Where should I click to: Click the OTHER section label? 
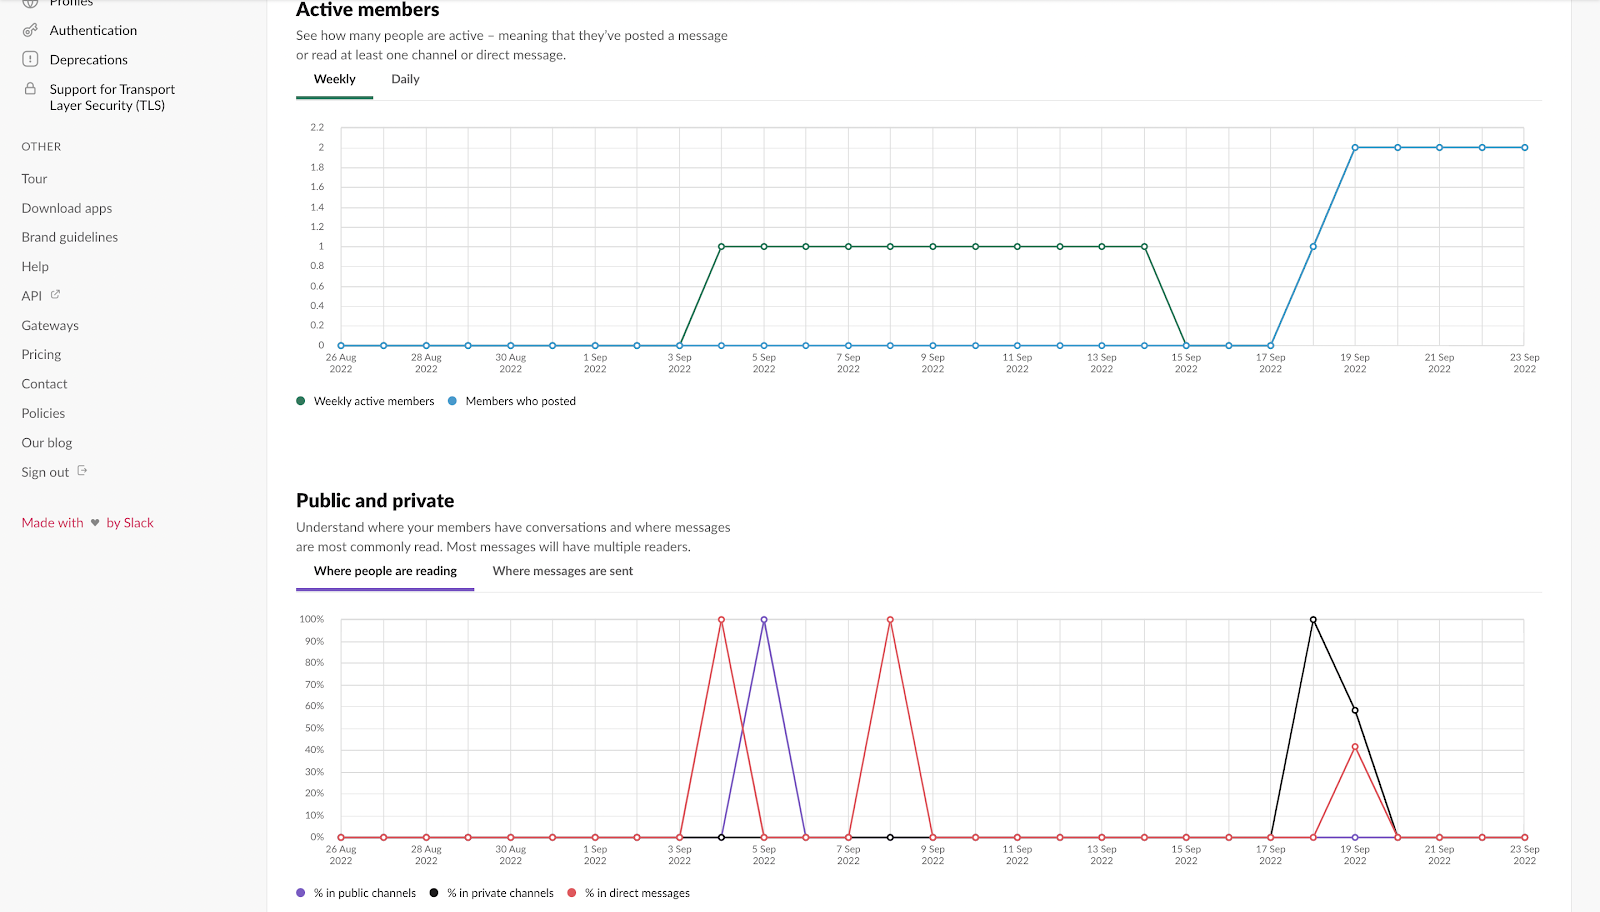pos(41,147)
